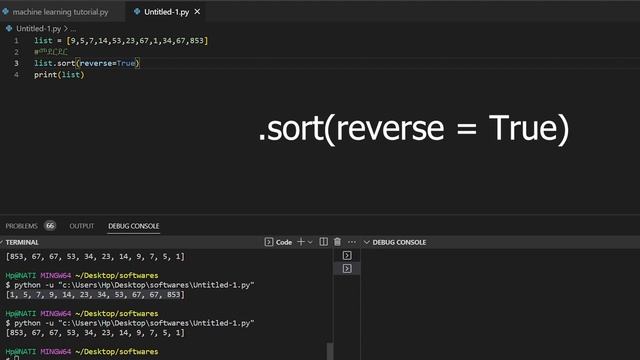The width and height of the screenshot is (640, 360).
Task: Close the Untitled-1.py tab
Action: tap(197, 12)
